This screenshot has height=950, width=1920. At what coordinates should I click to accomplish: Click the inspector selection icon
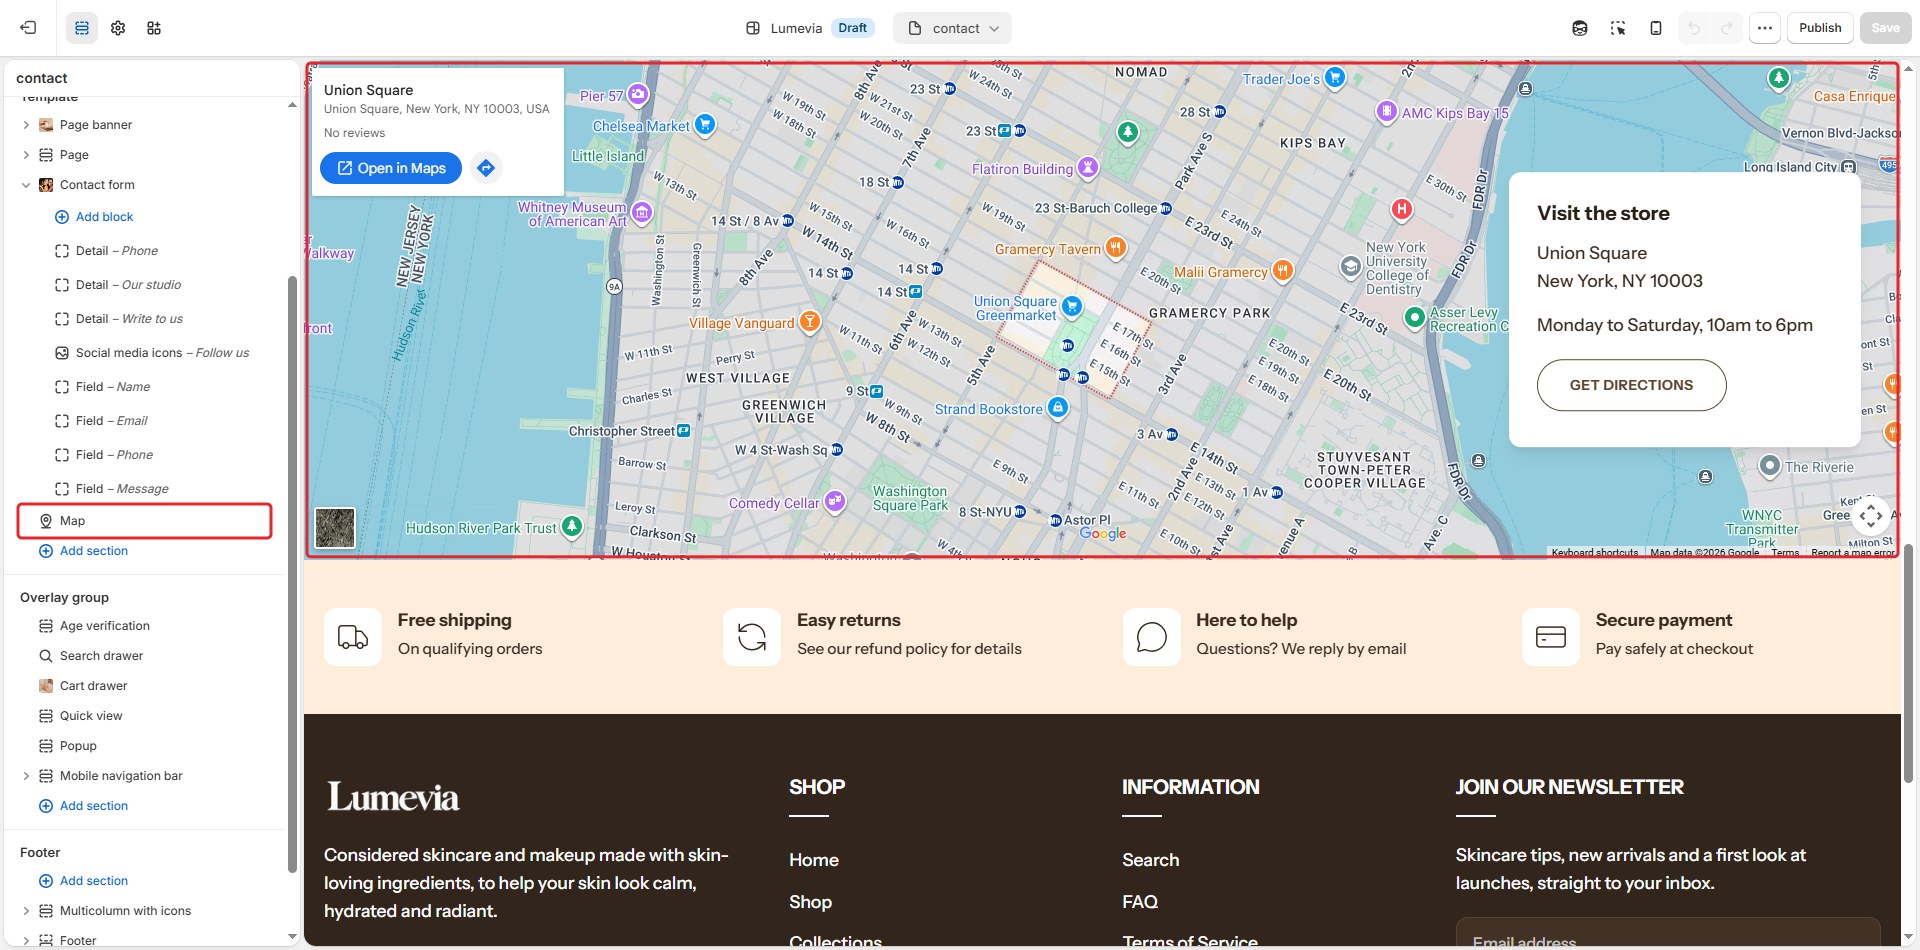pos(1618,28)
